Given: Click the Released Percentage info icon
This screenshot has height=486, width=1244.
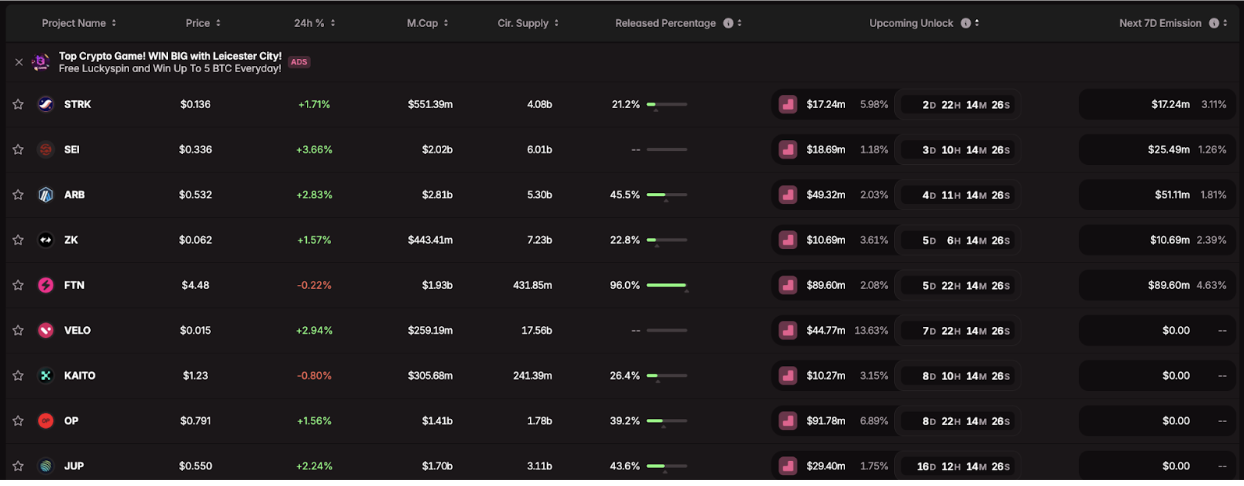Looking at the screenshot, I should point(728,23).
